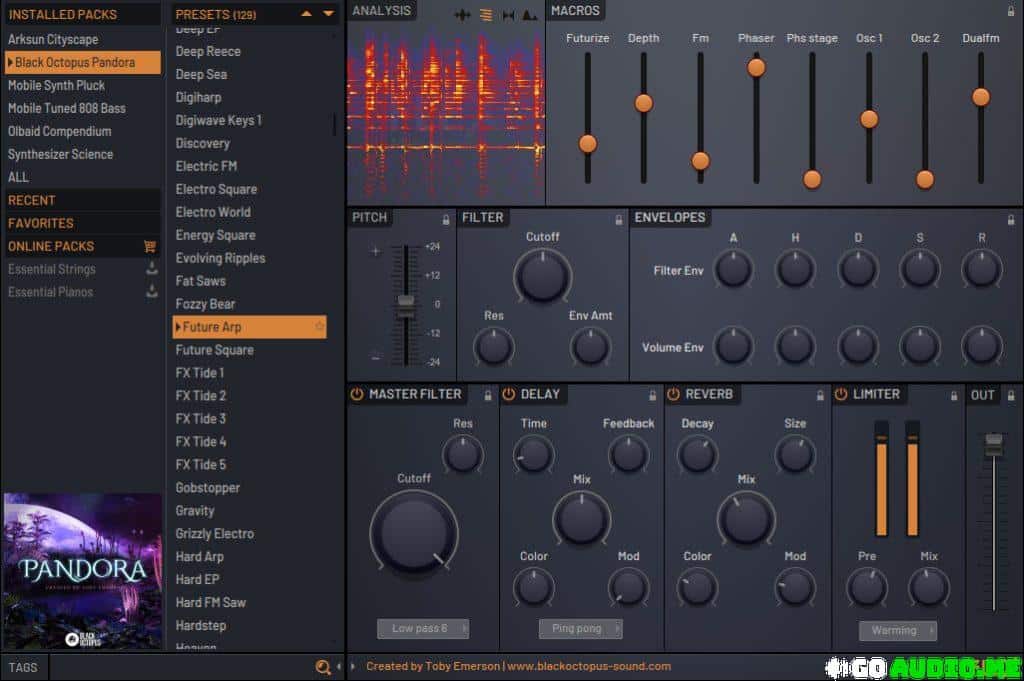Open the preset search magnifier
1024x681 pixels.
point(322,666)
